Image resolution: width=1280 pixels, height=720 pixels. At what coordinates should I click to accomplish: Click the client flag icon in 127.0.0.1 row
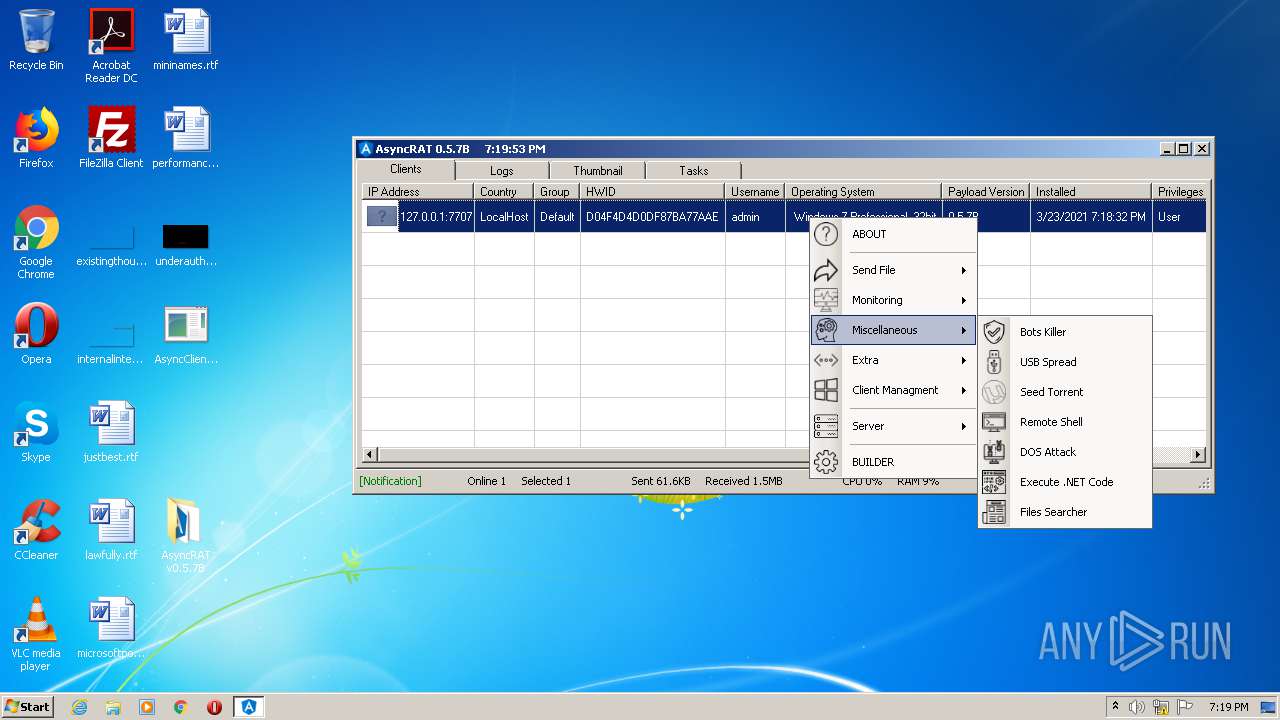(381, 216)
